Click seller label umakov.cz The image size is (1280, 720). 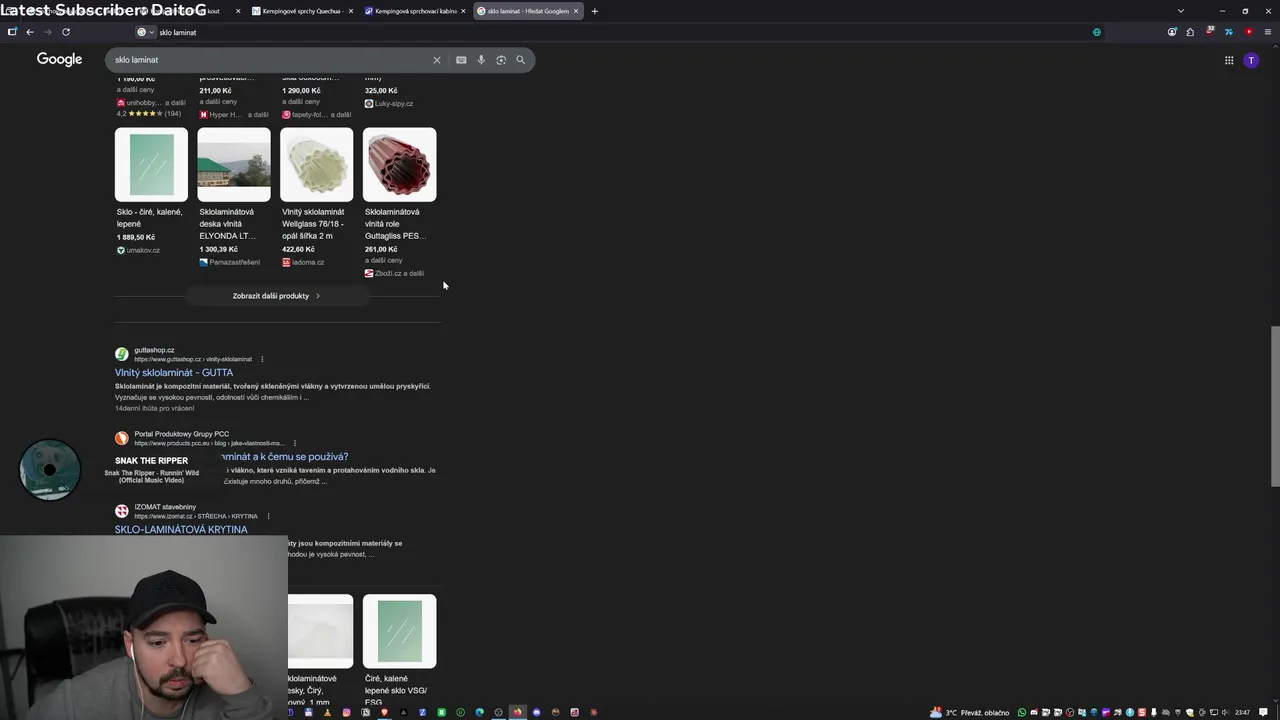point(143,250)
